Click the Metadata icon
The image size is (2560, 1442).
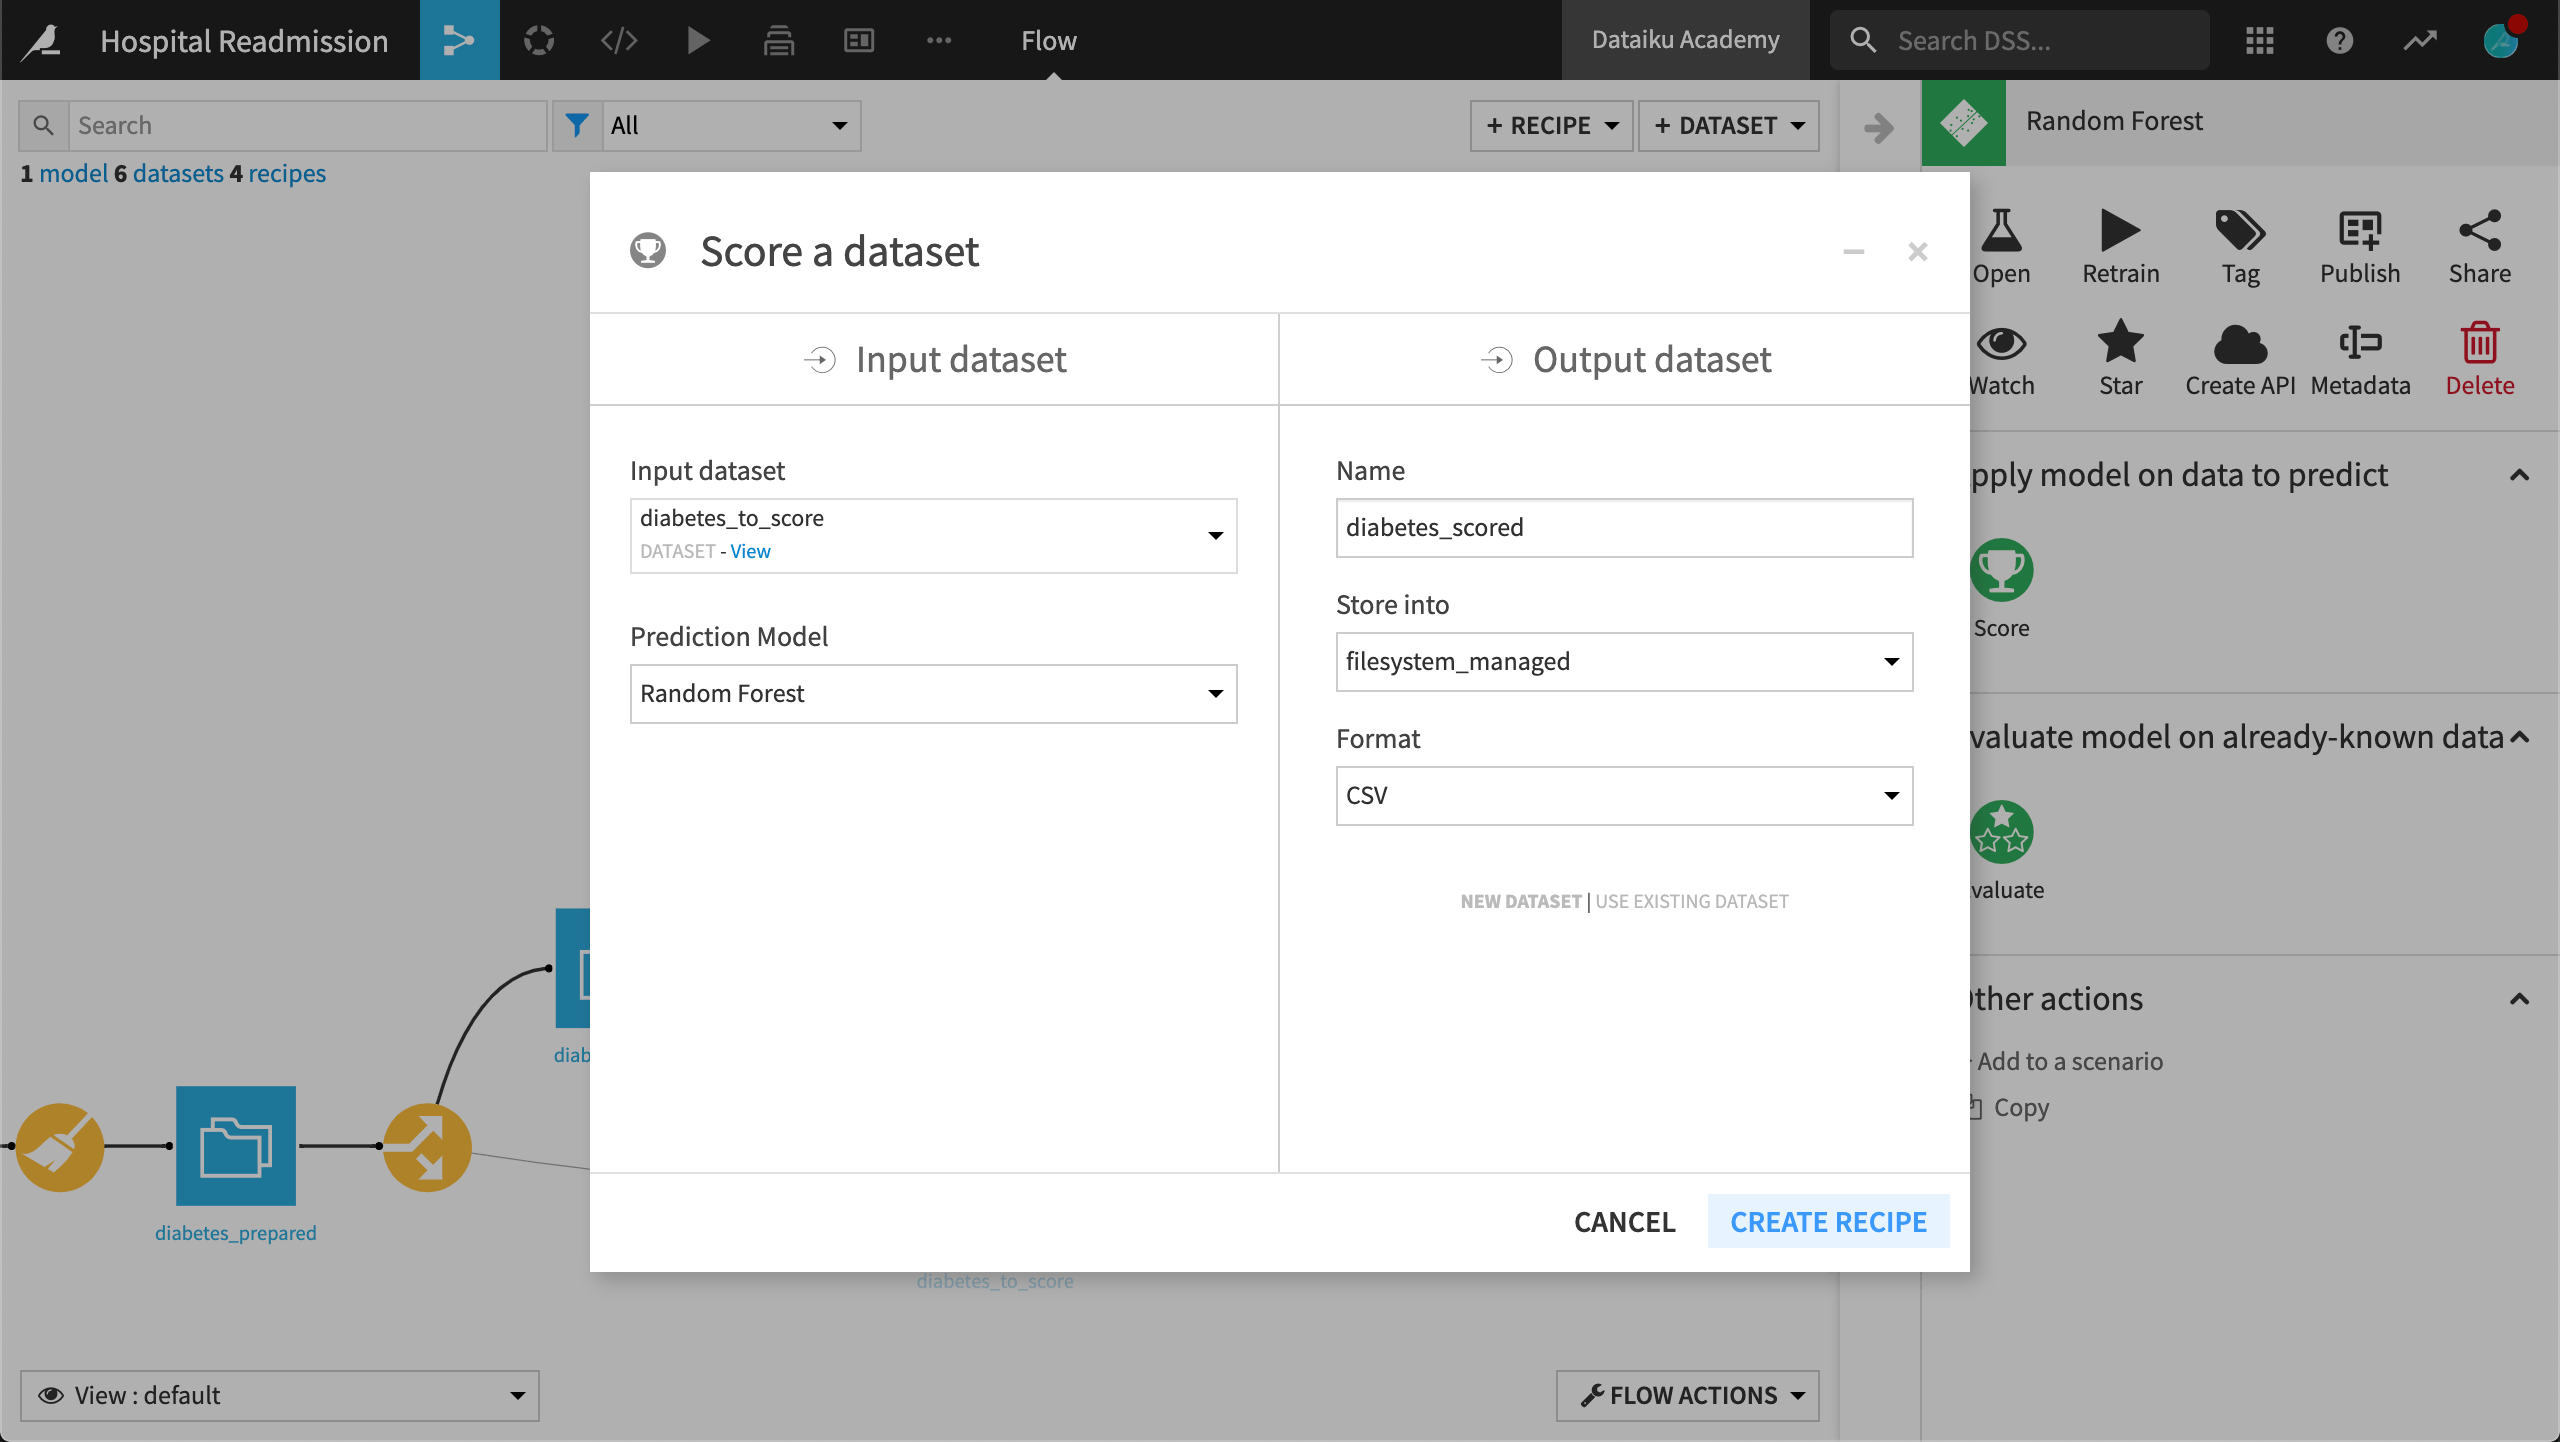tap(2360, 343)
